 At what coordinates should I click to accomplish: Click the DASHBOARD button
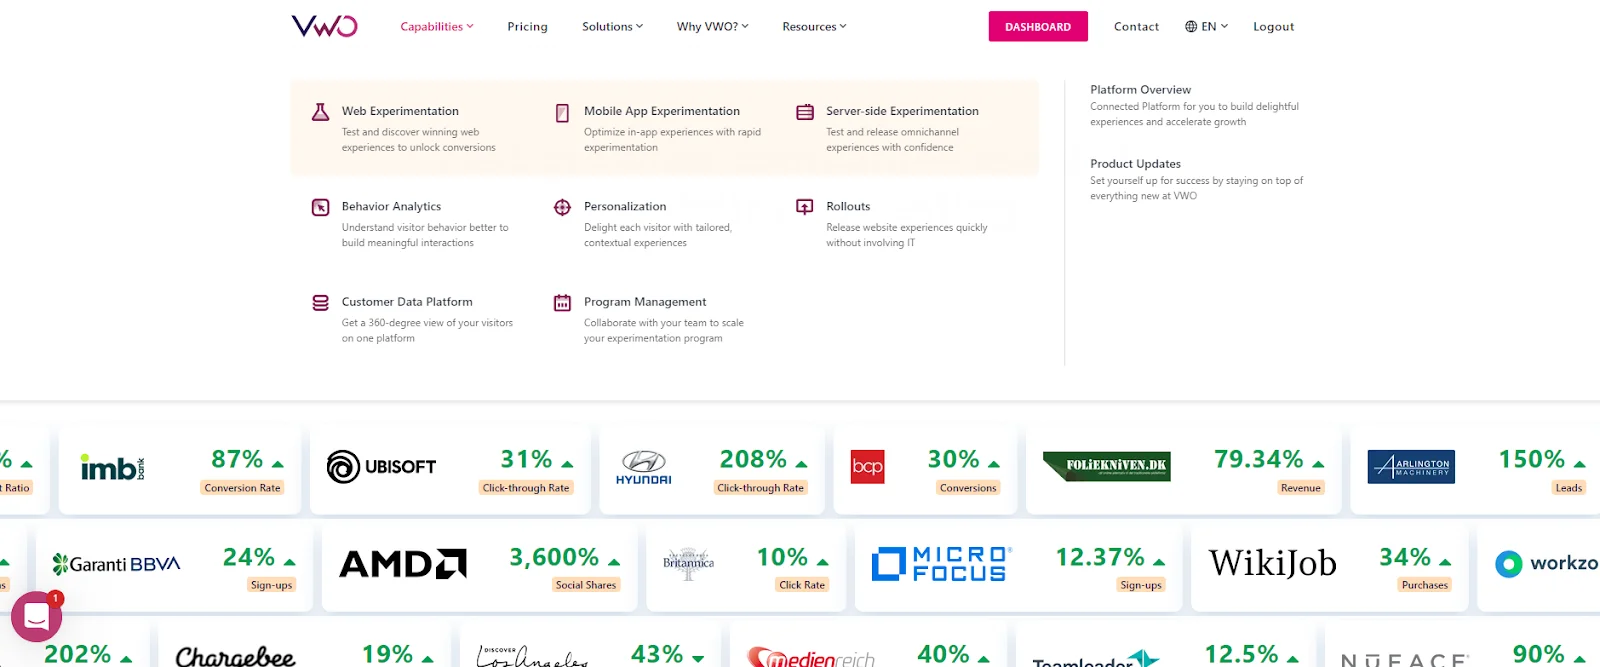coord(1037,27)
